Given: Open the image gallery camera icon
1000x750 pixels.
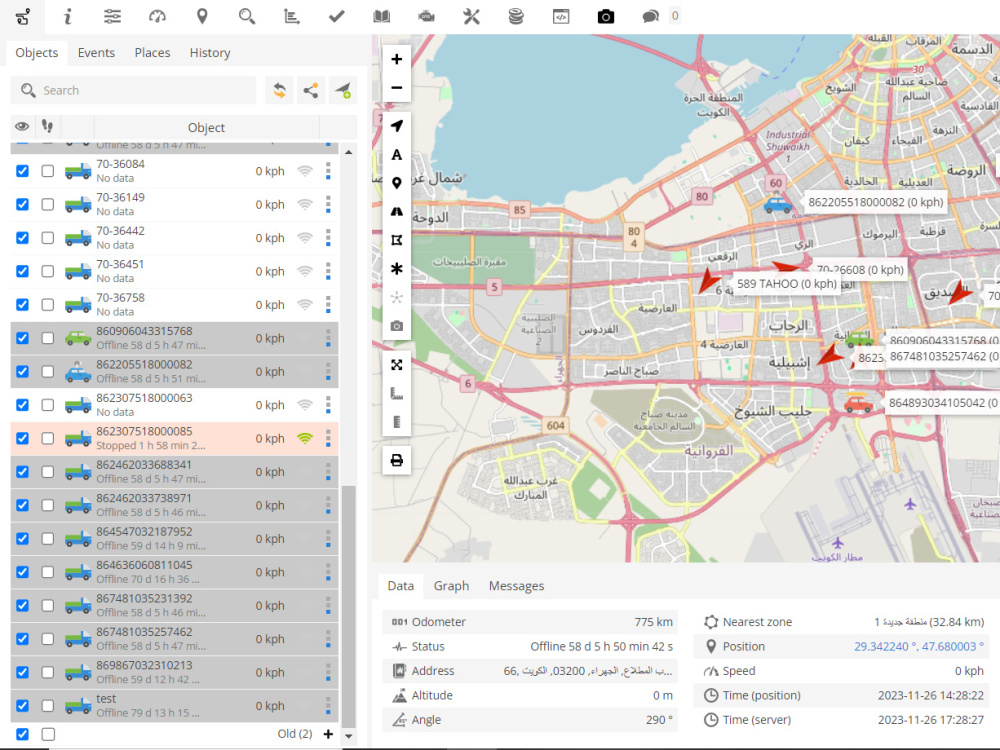Looking at the screenshot, I should pos(606,17).
